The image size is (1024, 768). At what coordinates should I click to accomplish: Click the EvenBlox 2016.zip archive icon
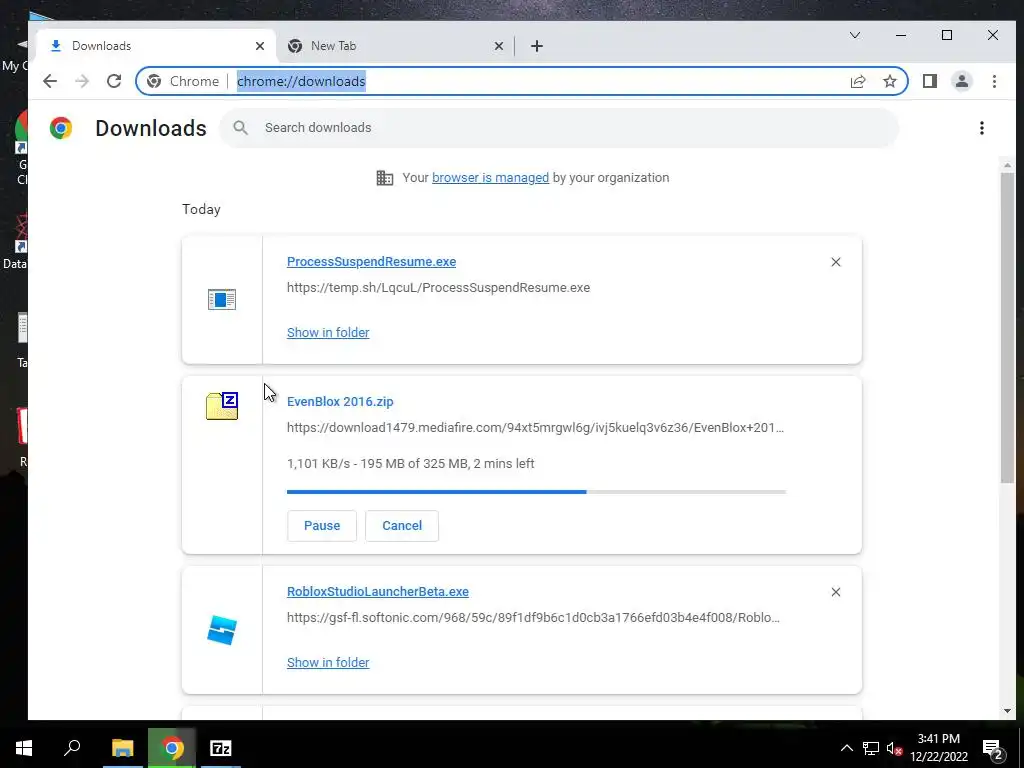tap(222, 406)
